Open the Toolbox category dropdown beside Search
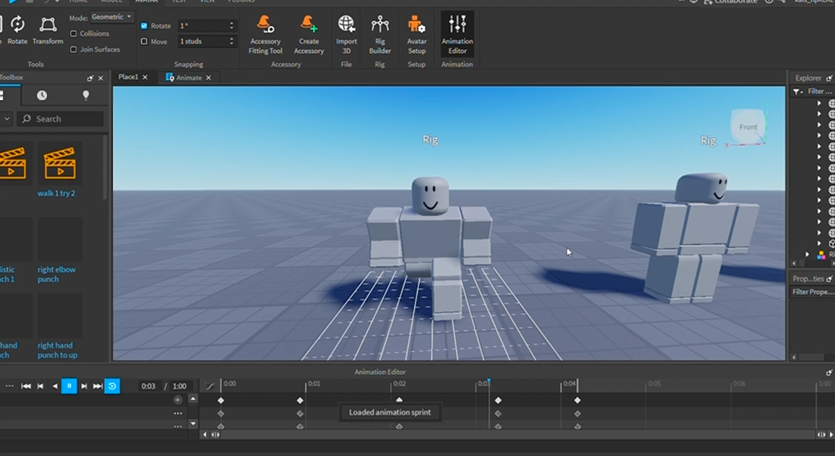 [6, 119]
